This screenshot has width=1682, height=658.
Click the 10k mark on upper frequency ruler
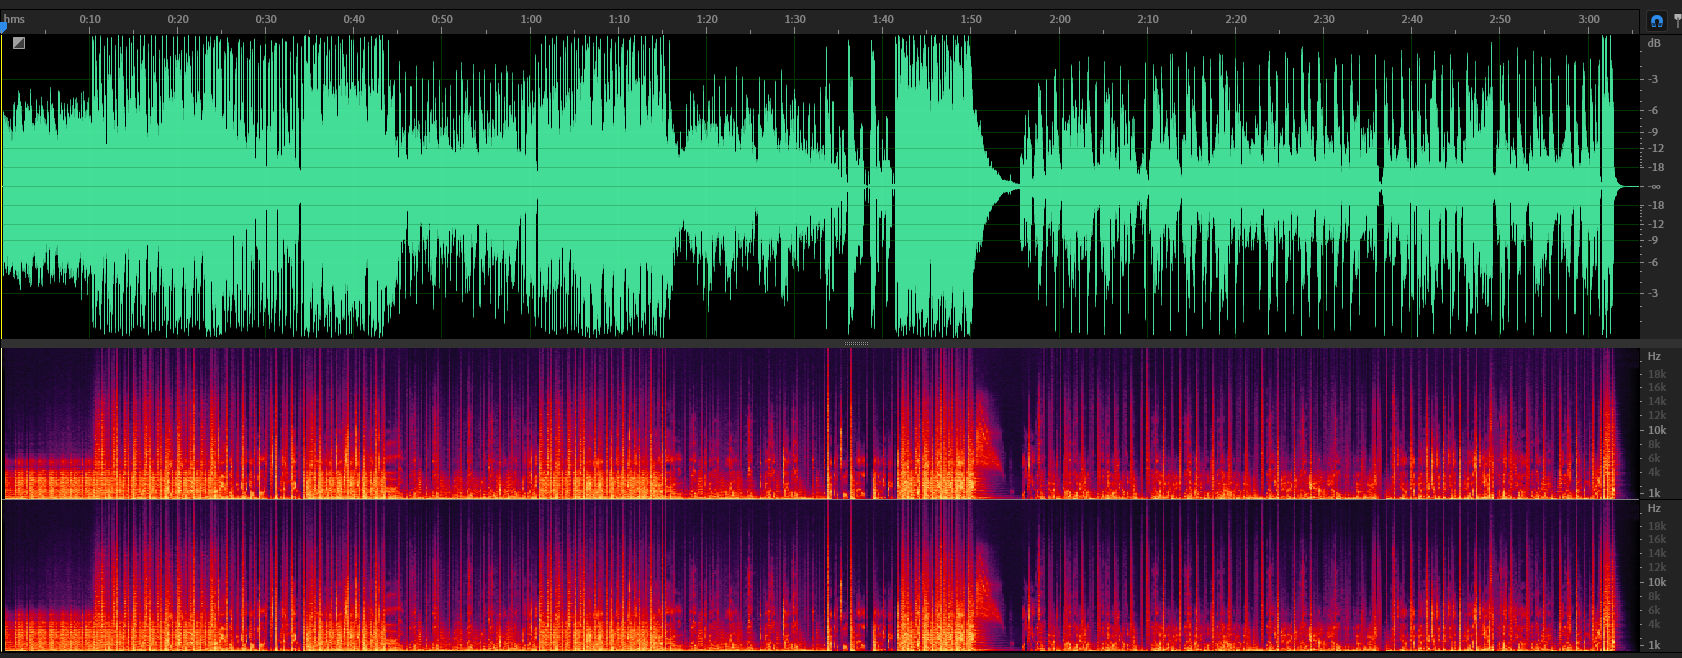pyautogui.click(x=1657, y=430)
